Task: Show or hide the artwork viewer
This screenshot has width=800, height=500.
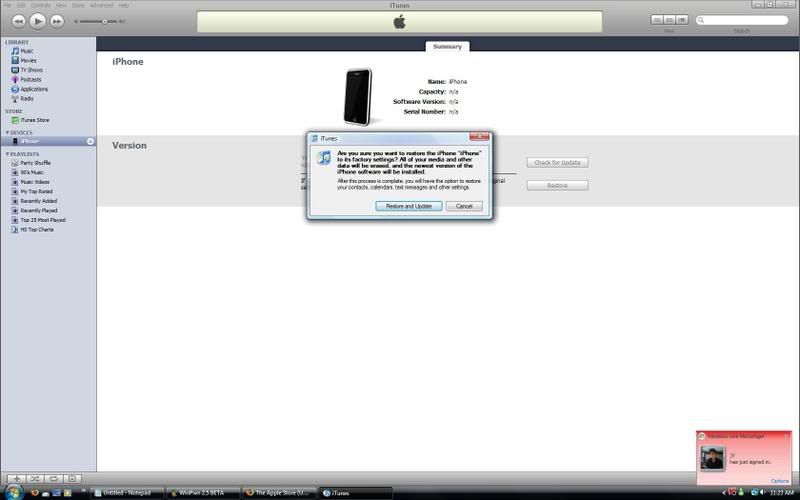Action: click(72, 479)
